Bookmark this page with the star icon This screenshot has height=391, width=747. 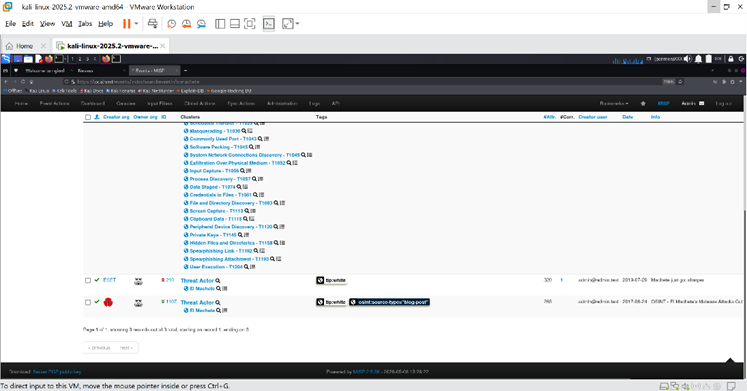680,81
